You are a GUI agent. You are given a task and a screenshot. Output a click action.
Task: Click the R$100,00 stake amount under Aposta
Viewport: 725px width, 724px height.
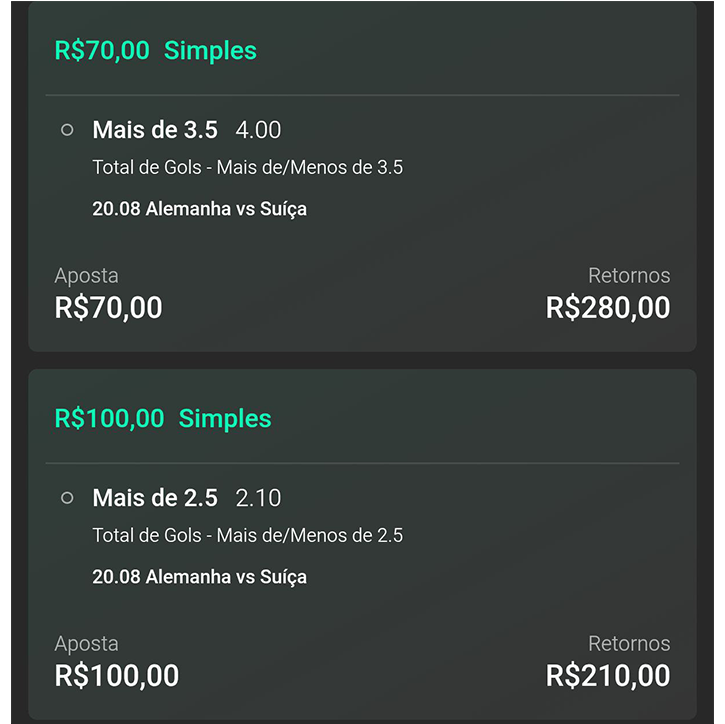point(116,676)
